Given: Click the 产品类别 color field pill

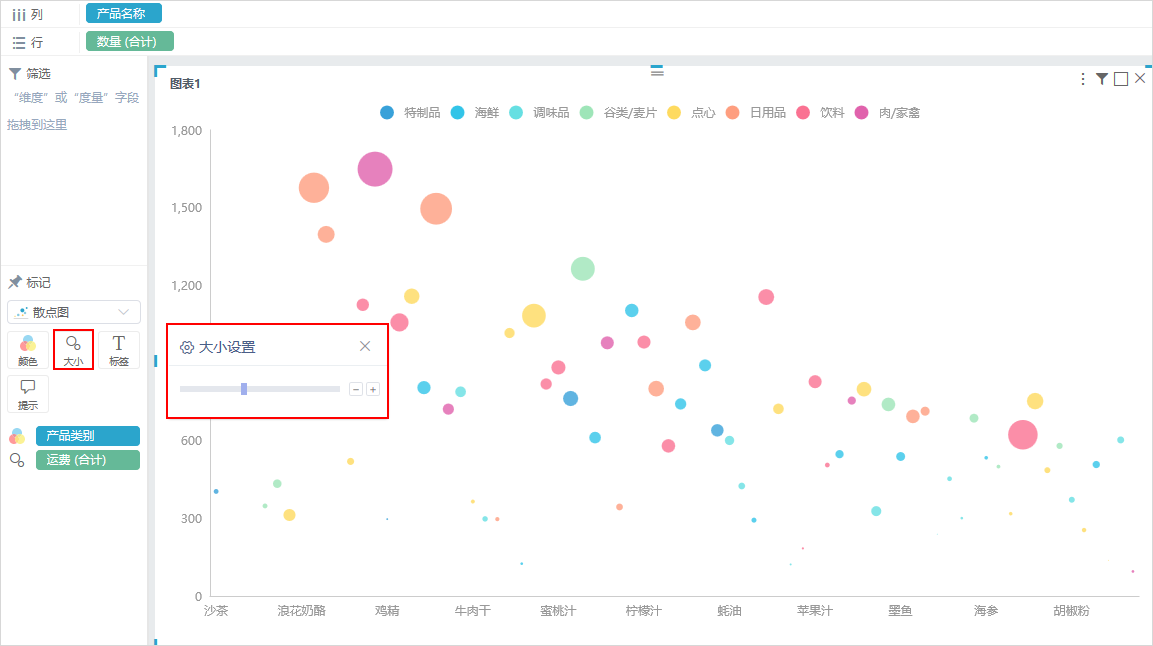Looking at the screenshot, I should (x=88, y=436).
